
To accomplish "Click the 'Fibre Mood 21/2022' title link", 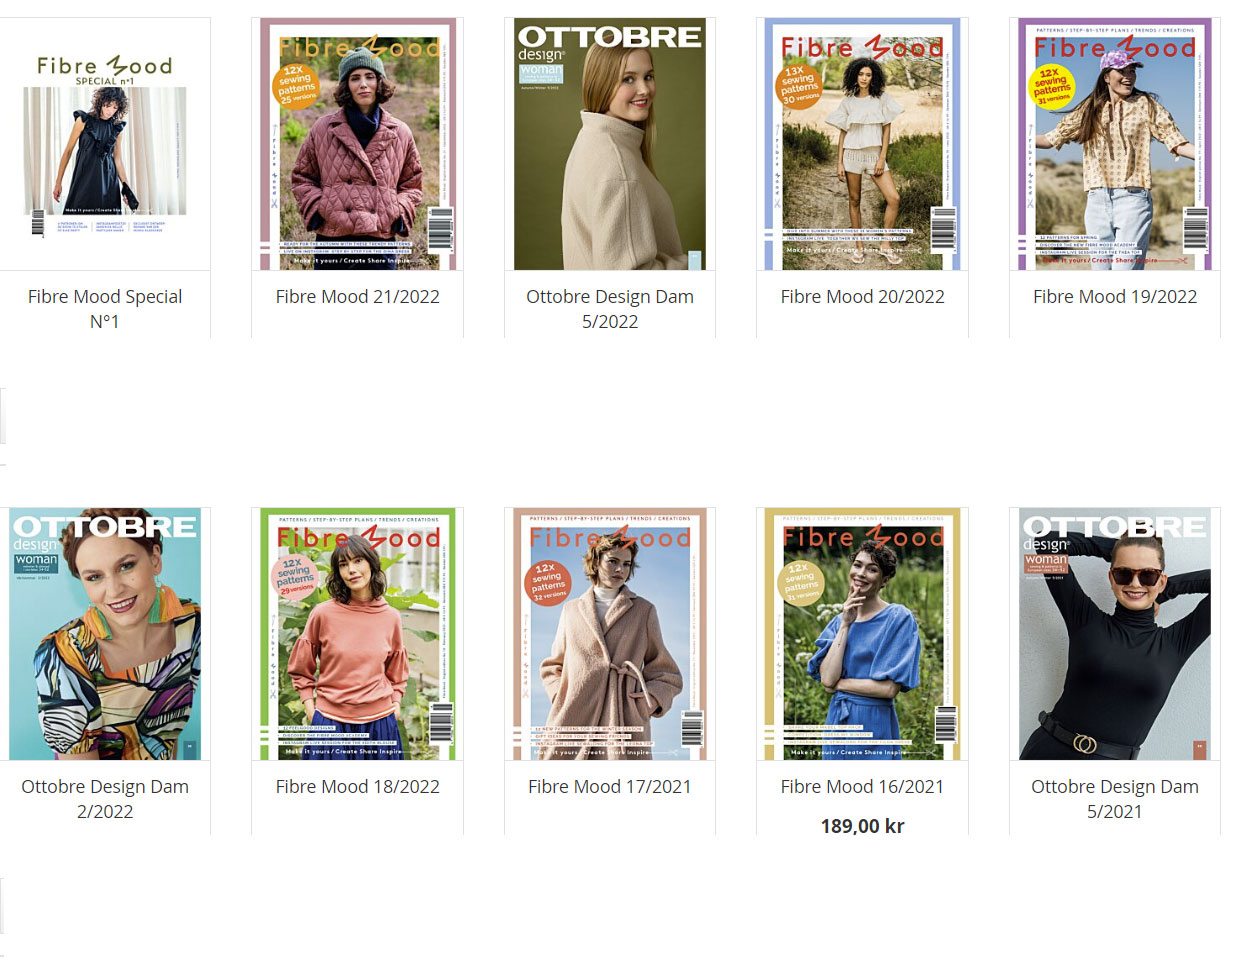I will [x=358, y=297].
